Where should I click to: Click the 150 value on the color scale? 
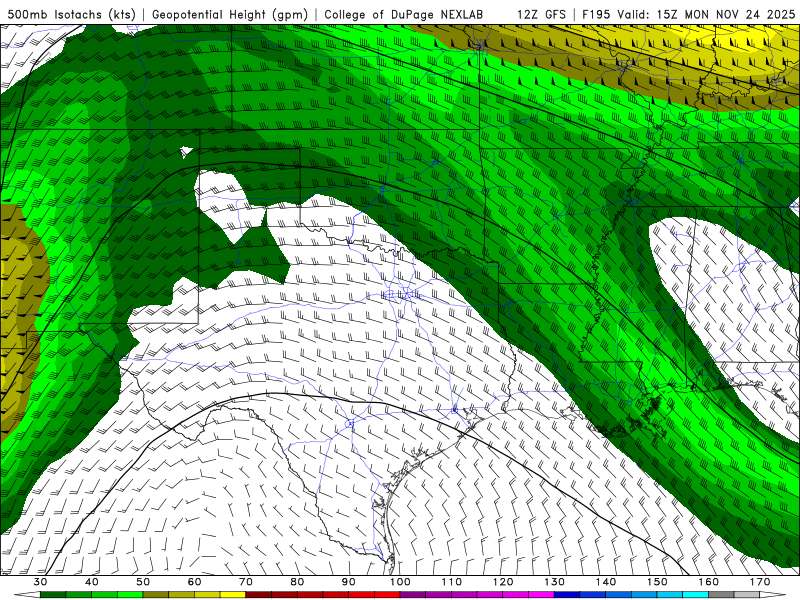click(x=657, y=582)
